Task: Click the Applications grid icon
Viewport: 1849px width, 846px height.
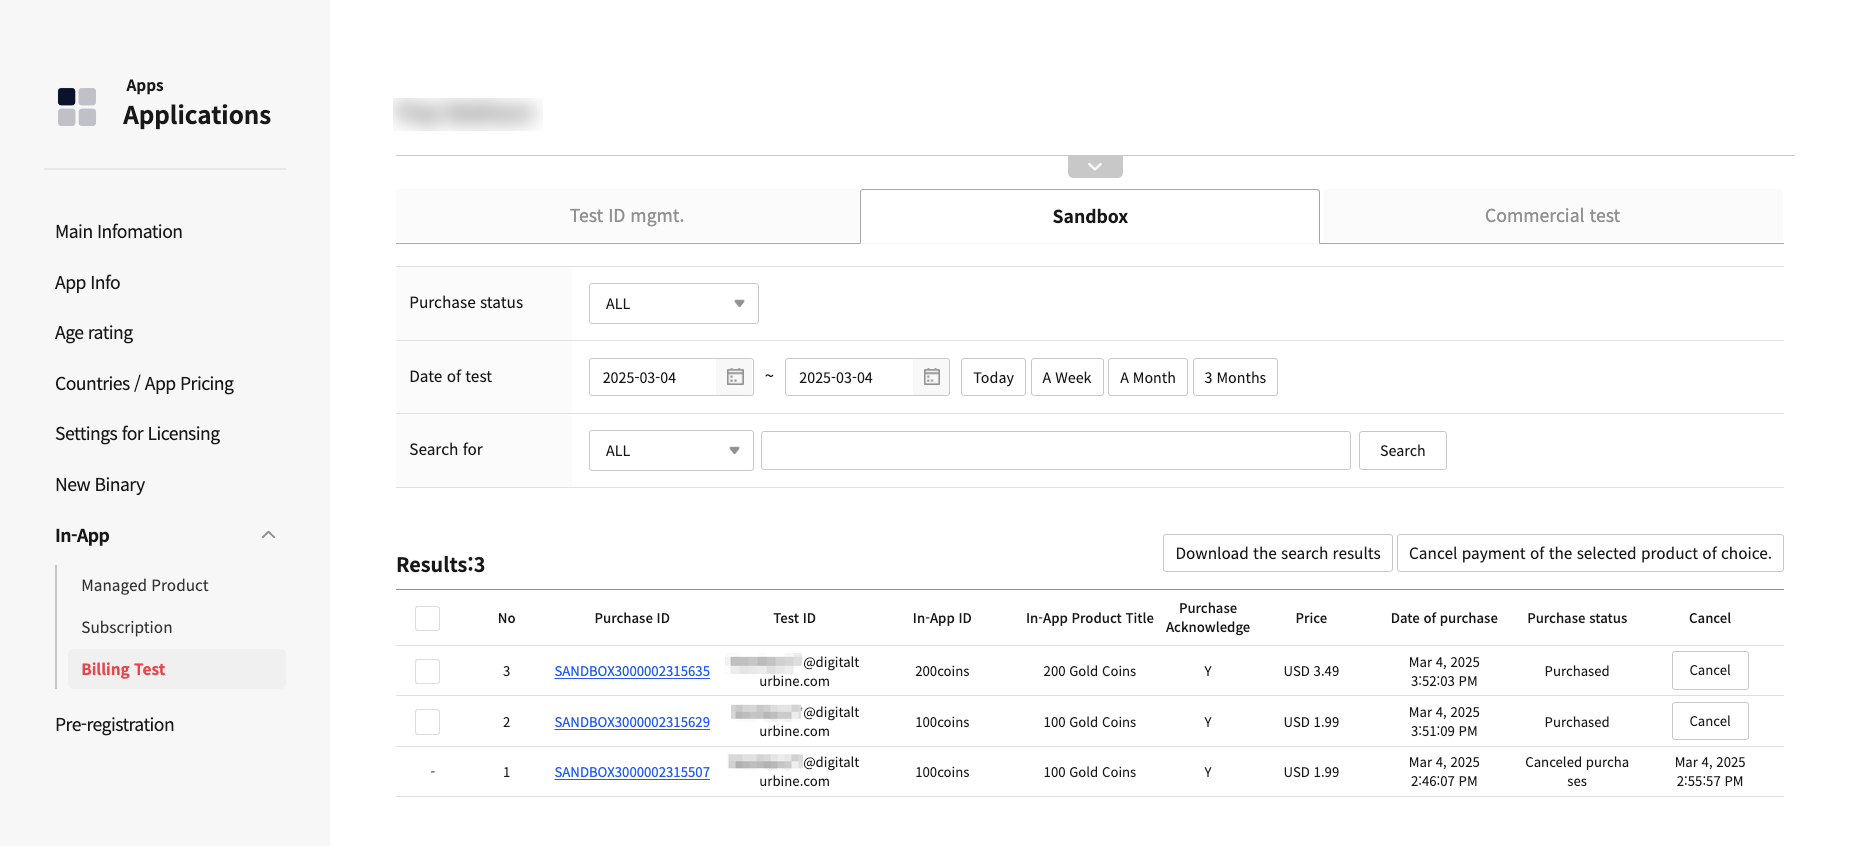Action: coord(77,107)
